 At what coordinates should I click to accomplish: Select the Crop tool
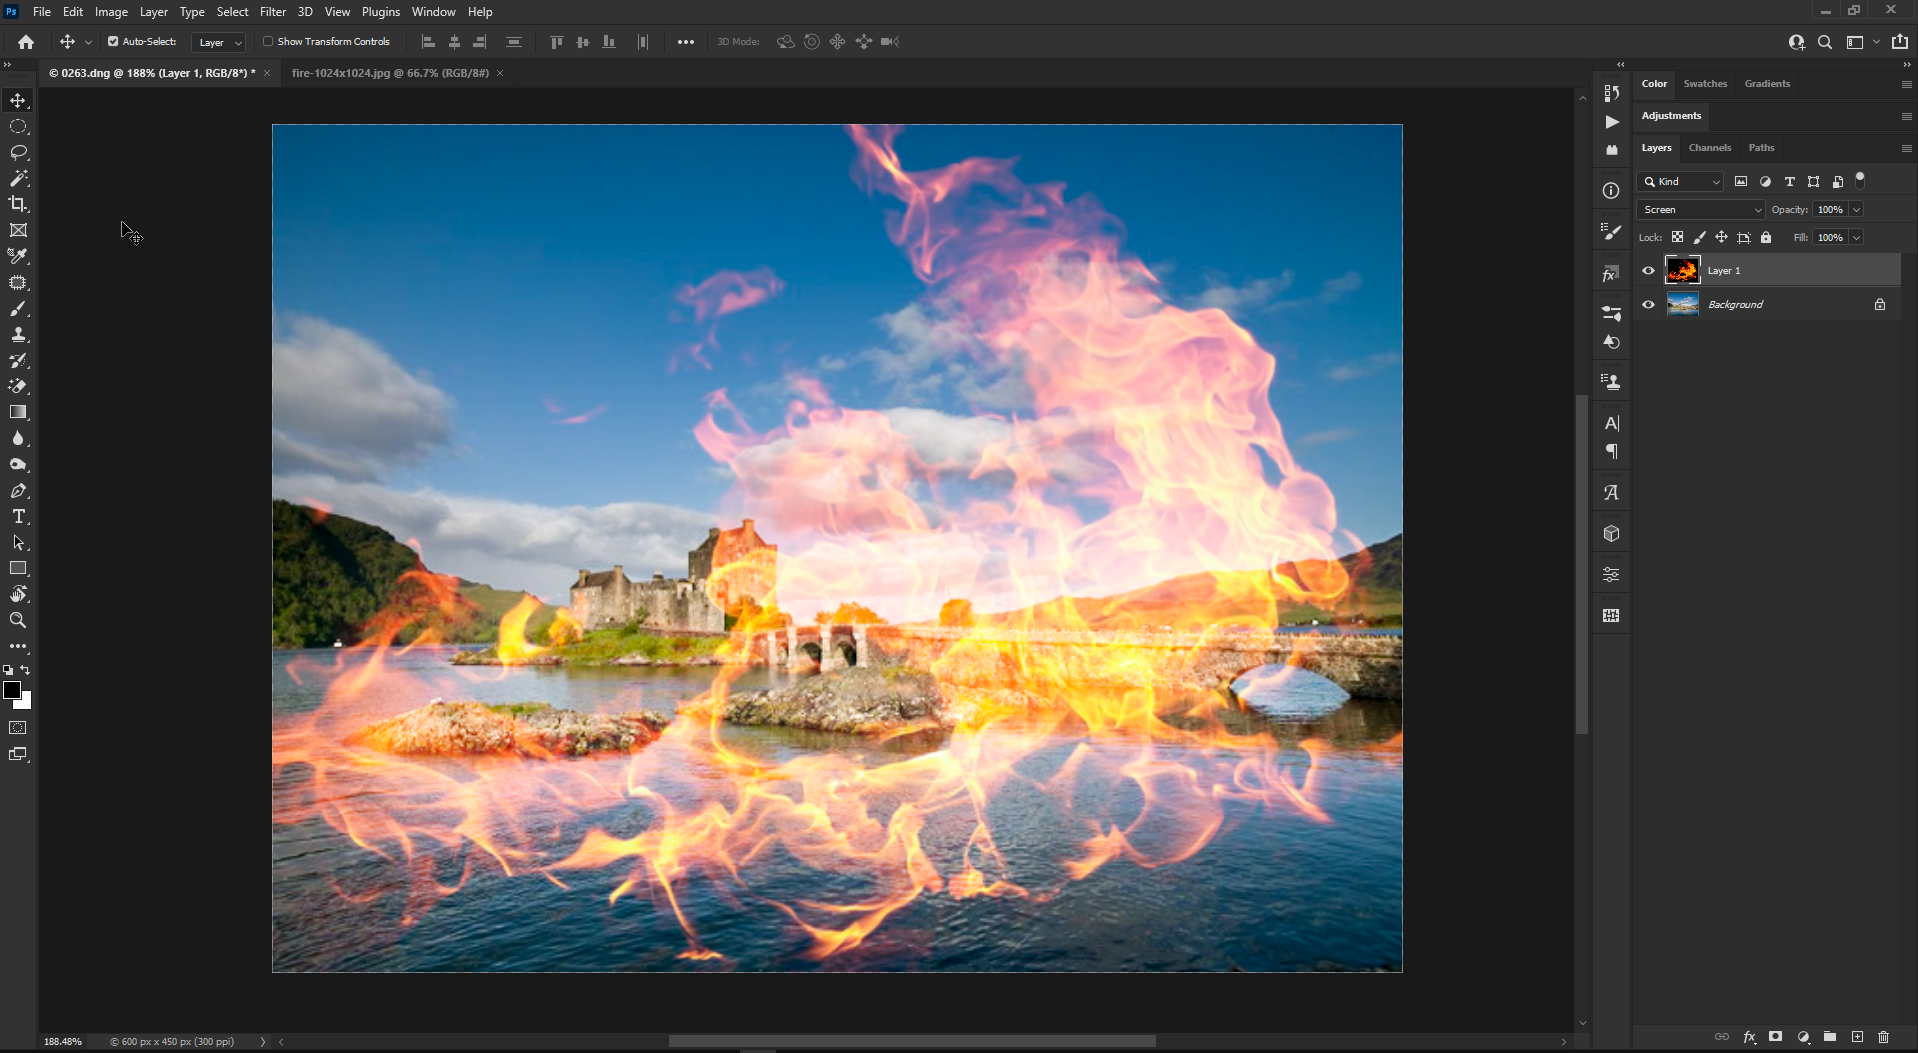coord(18,204)
